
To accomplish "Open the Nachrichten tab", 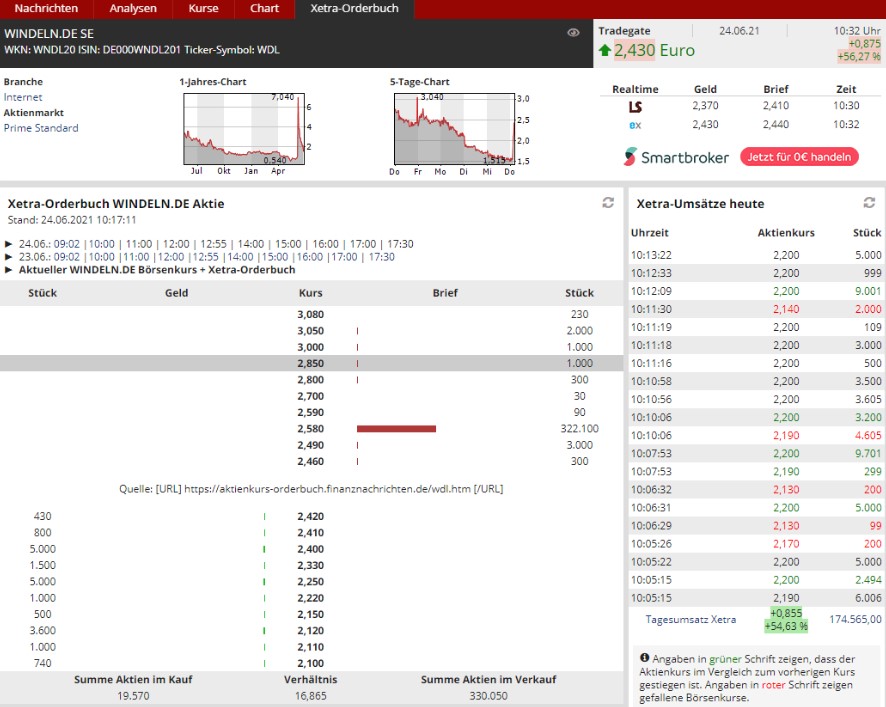I will pos(46,8).
